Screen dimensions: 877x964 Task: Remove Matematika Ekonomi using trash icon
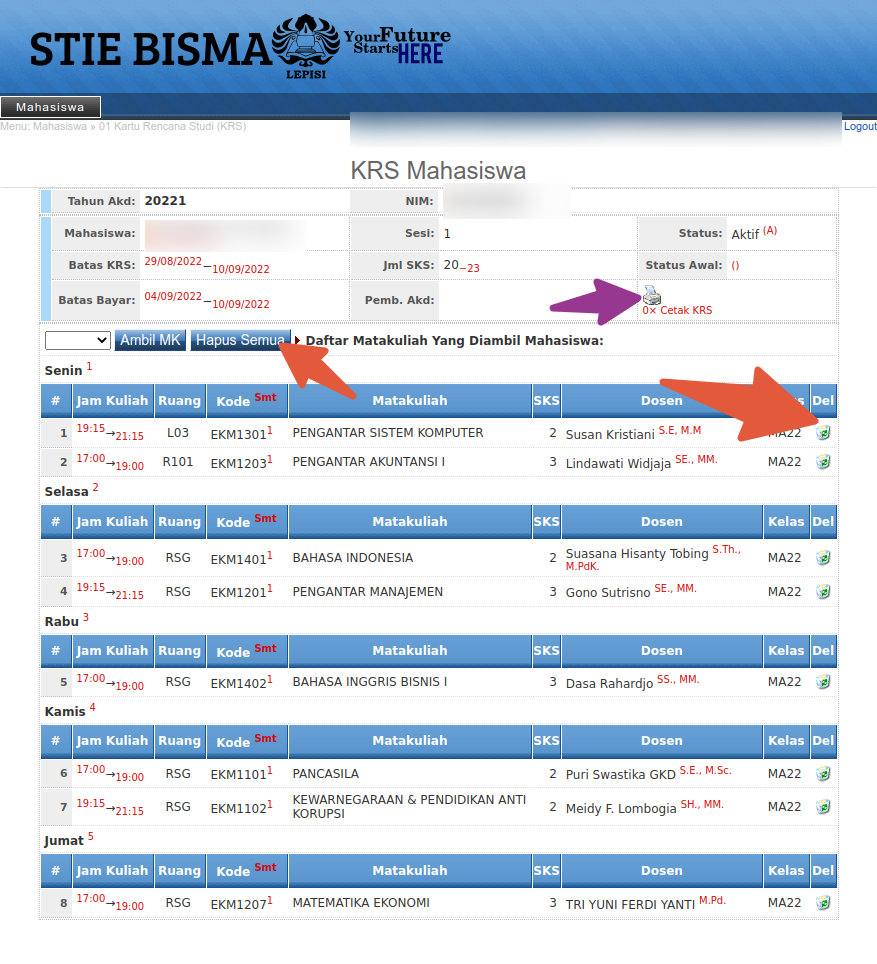(823, 903)
